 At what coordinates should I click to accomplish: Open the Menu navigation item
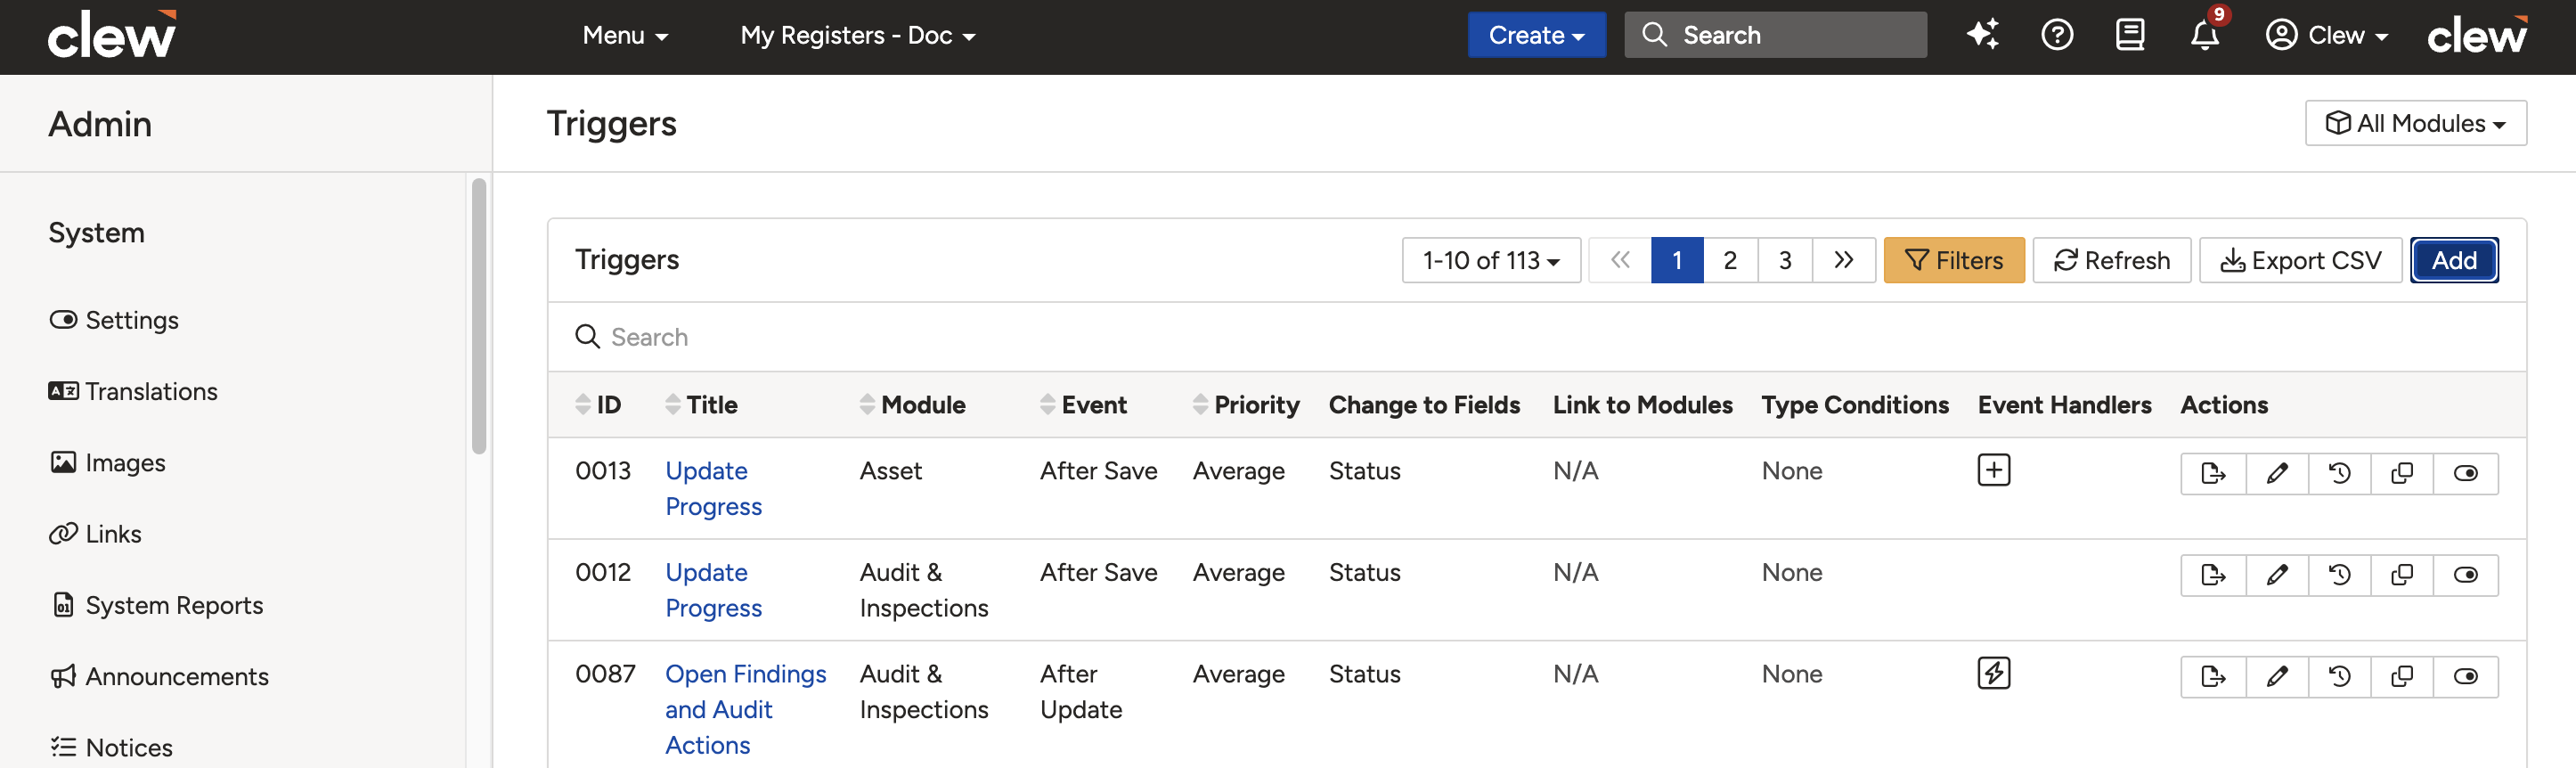(625, 35)
